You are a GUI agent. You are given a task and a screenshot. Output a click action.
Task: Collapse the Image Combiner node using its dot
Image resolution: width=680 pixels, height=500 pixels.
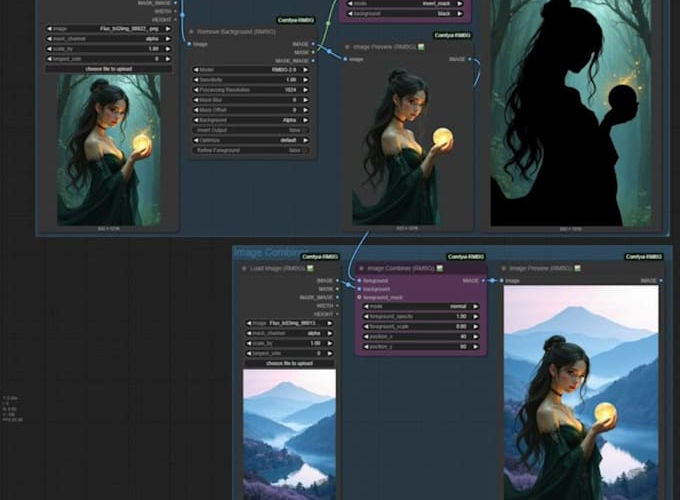tap(361, 268)
